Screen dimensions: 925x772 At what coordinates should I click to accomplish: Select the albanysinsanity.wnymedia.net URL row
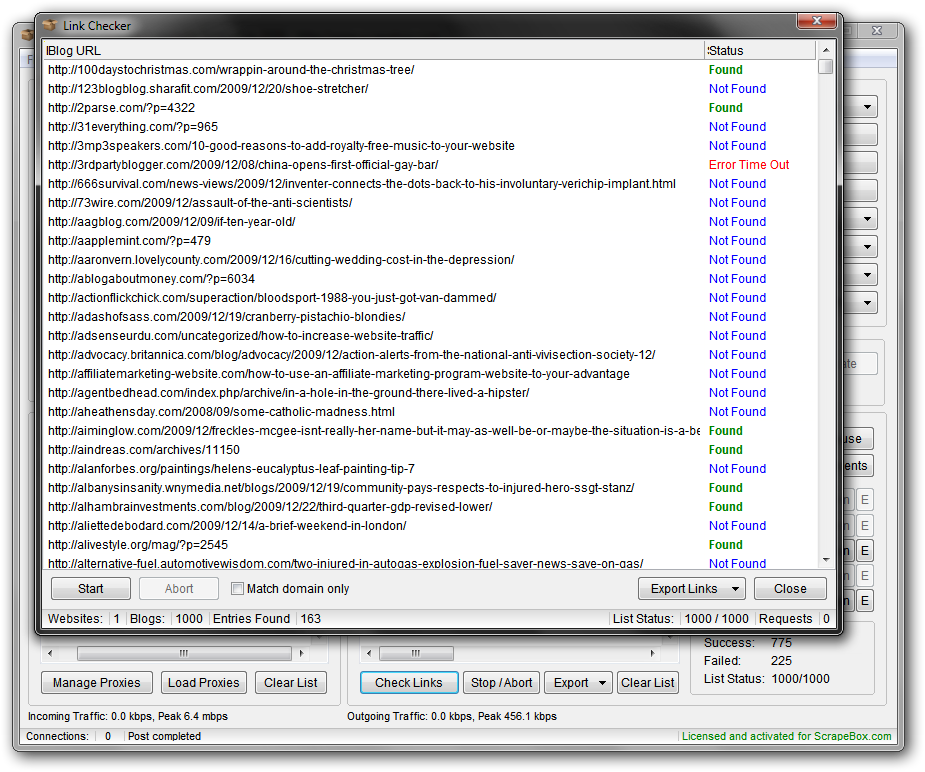point(429,487)
